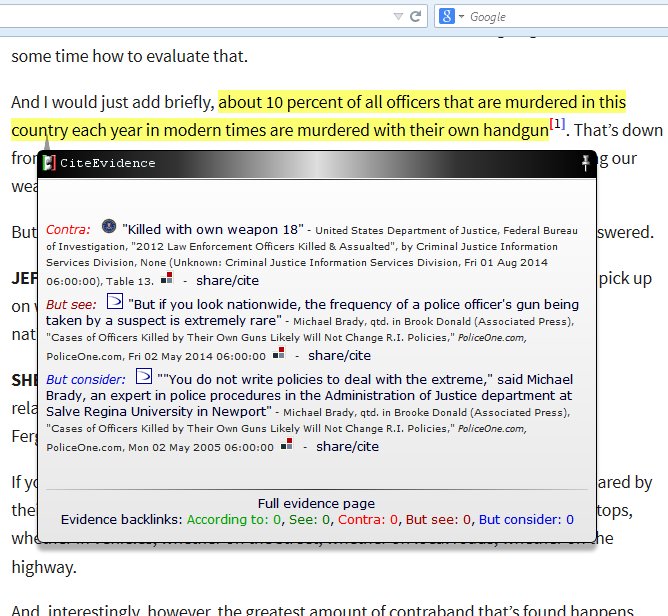Open the source icon beside But consider
Image resolution: width=668 pixels, height=616 pixels.
pyautogui.click(x=144, y=376)
